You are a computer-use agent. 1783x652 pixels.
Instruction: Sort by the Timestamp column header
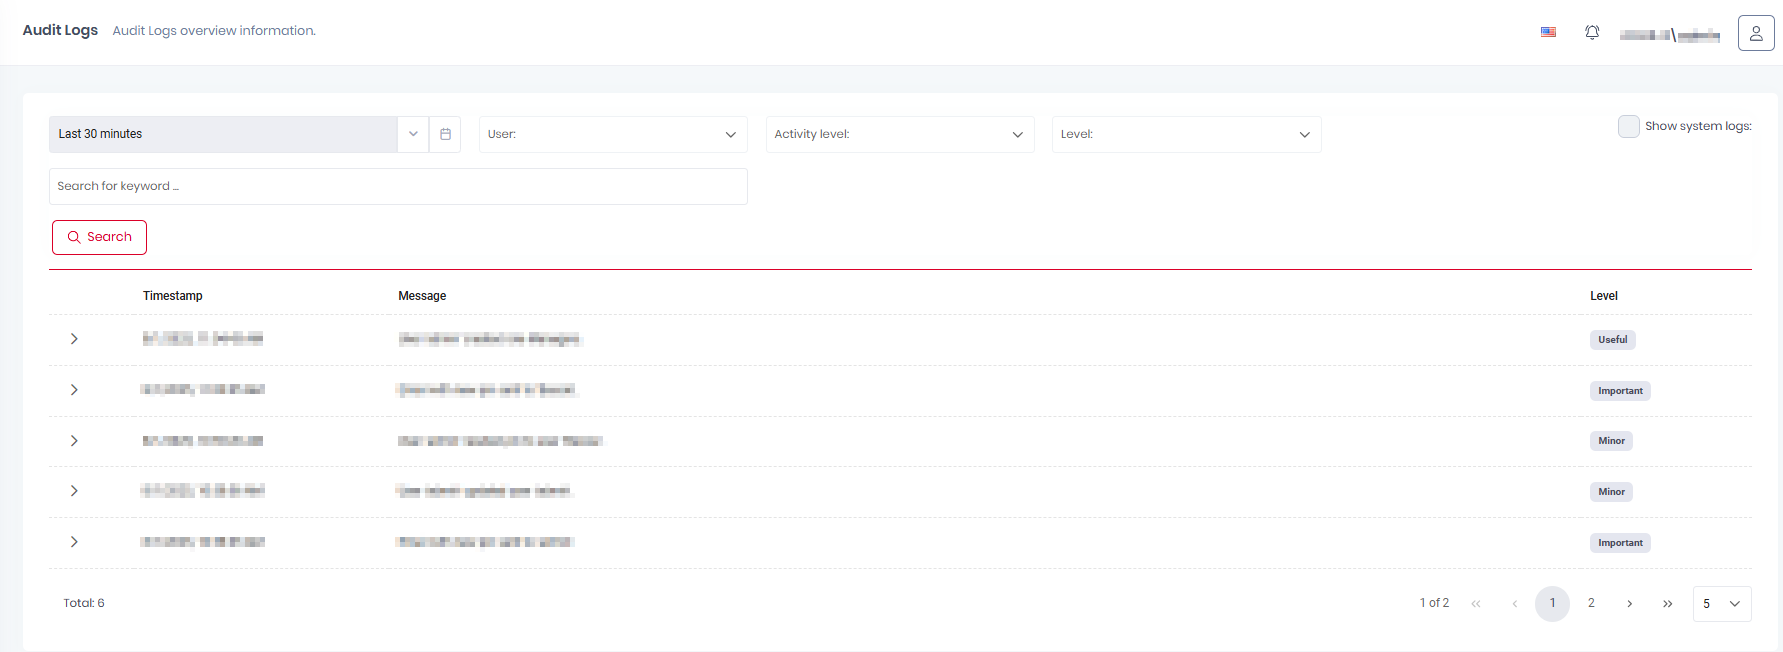coord(172,296)
